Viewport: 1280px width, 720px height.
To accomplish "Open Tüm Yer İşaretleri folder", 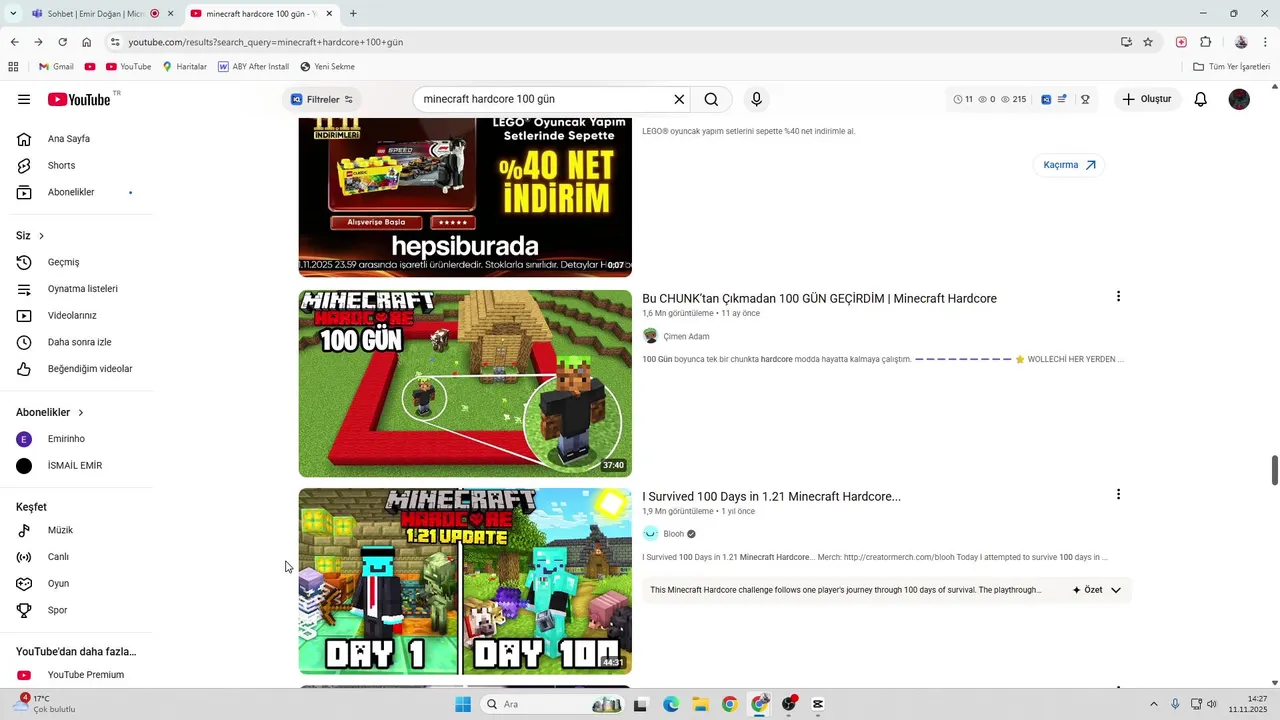I will point(1232,67).
